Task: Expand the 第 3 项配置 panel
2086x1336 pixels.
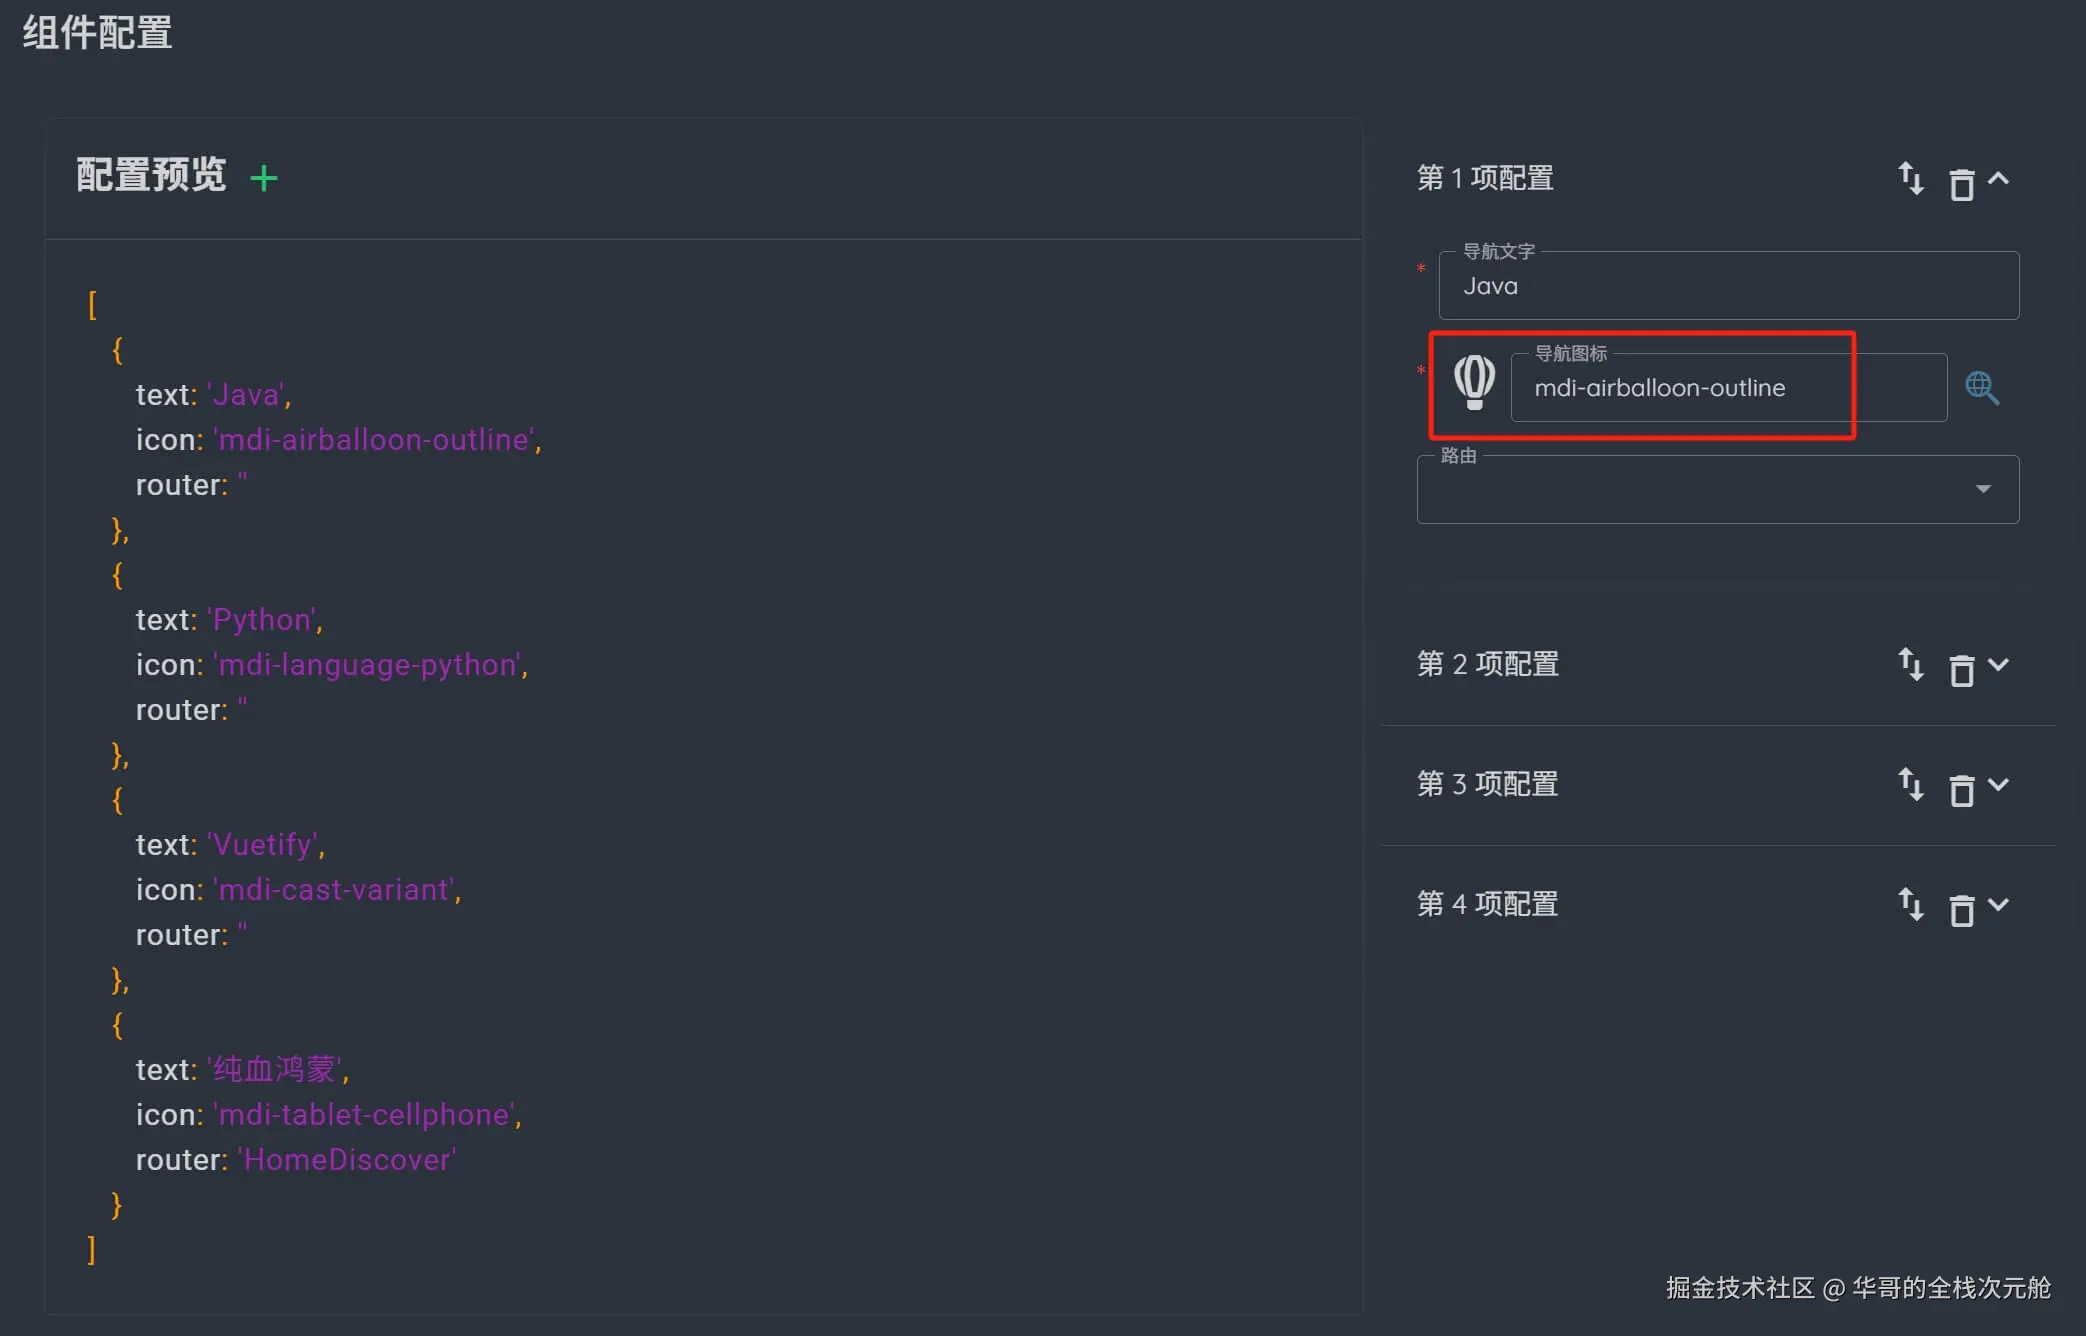Action: 1999,785
